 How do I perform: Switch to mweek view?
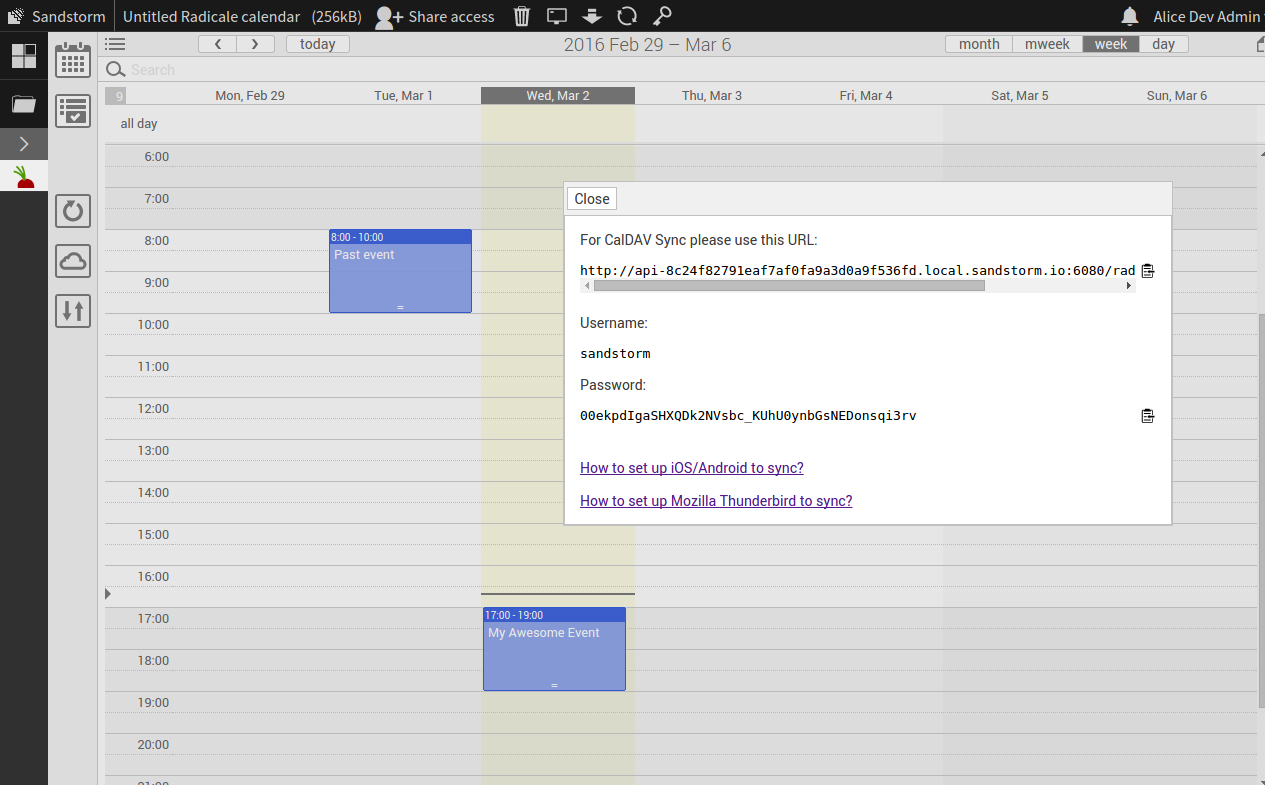1047,44
